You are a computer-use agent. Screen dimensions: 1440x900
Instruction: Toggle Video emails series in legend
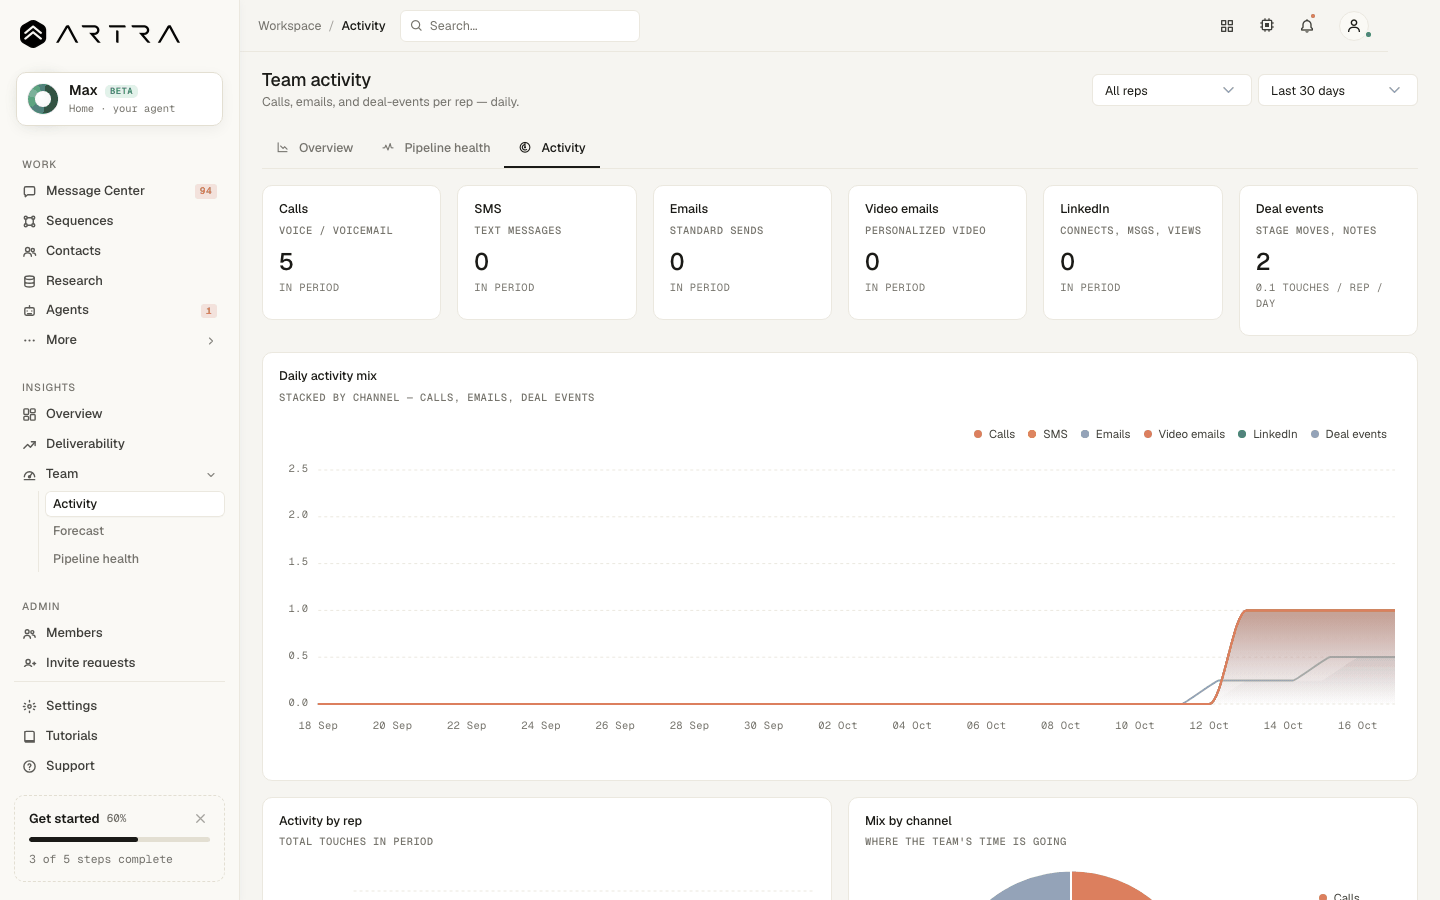[x=1184, y=434]
